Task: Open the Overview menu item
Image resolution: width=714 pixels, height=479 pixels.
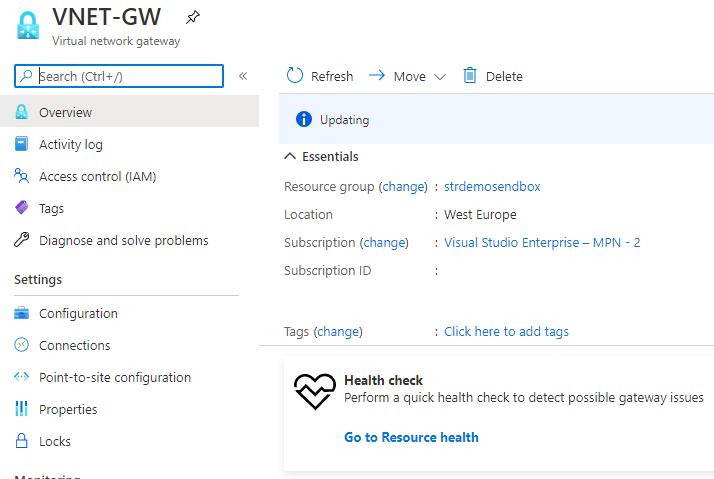Action: pos(129,112)
